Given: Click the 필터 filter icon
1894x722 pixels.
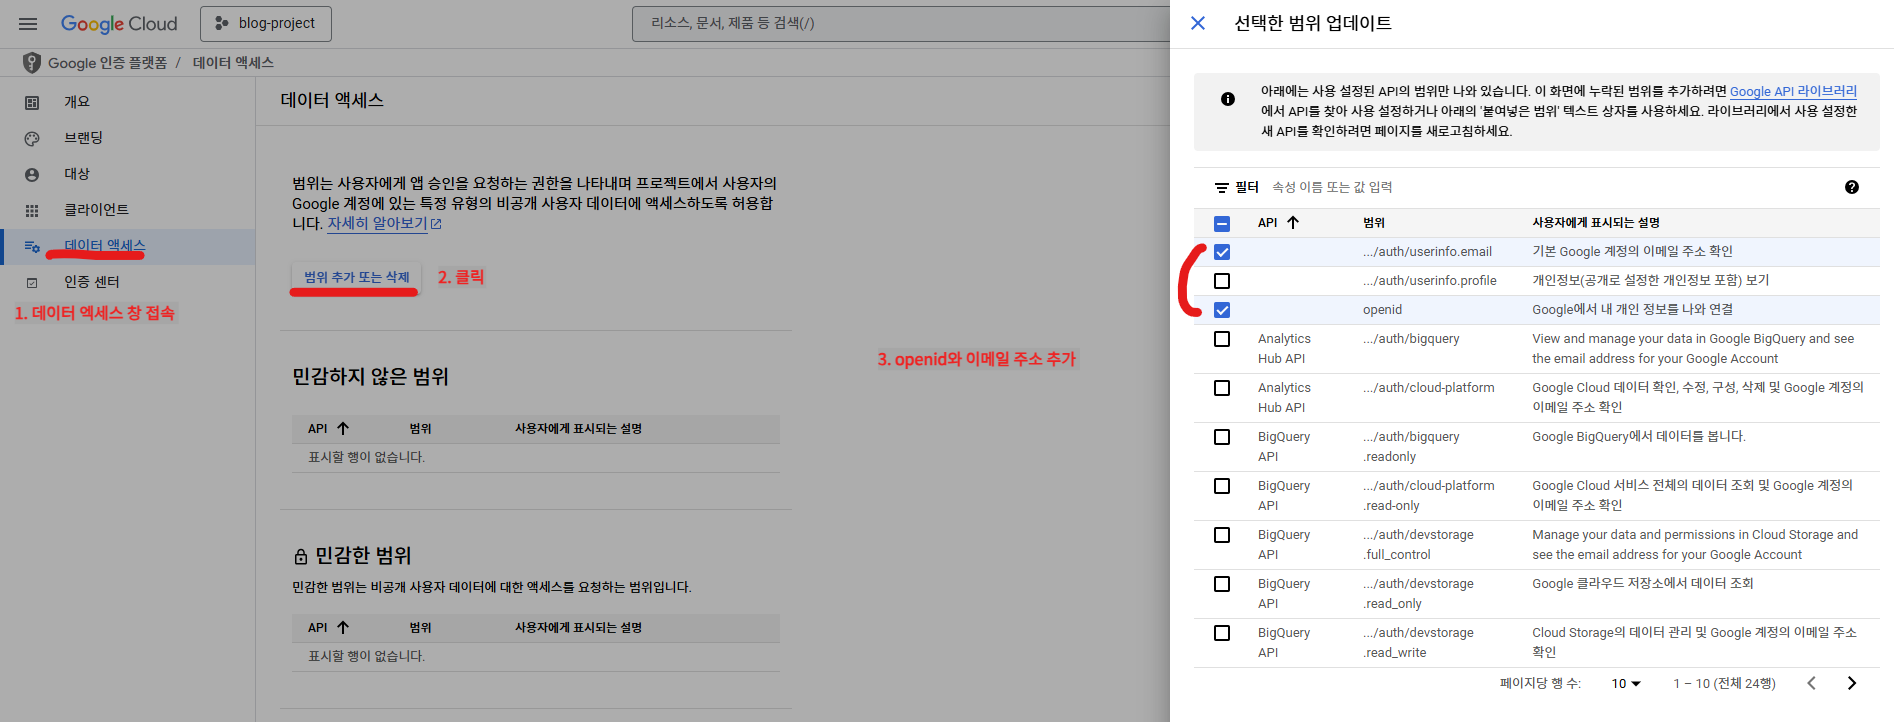Looking at the screenshot, I should click(1221, 187).
